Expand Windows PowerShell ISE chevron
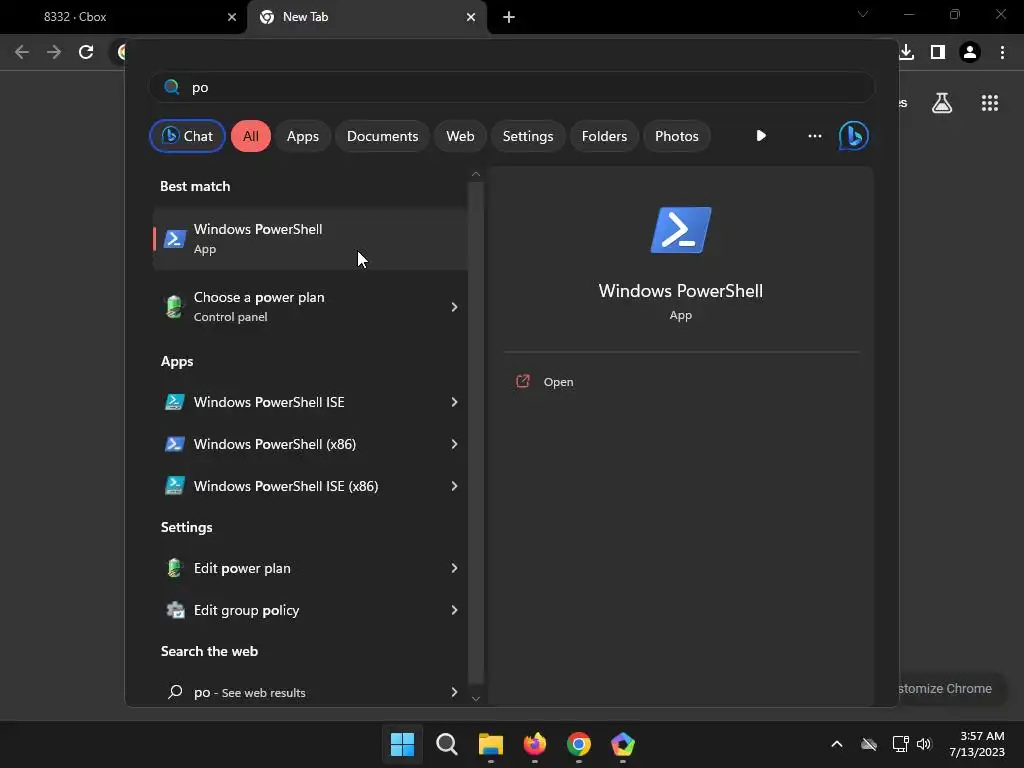 454,402
